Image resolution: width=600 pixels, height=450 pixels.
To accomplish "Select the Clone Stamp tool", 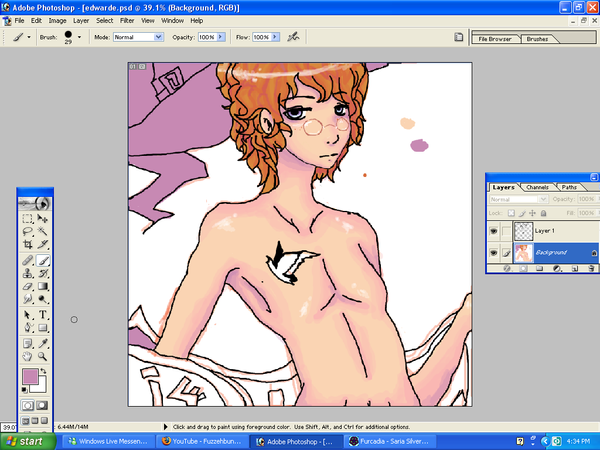I will [28, 274].
